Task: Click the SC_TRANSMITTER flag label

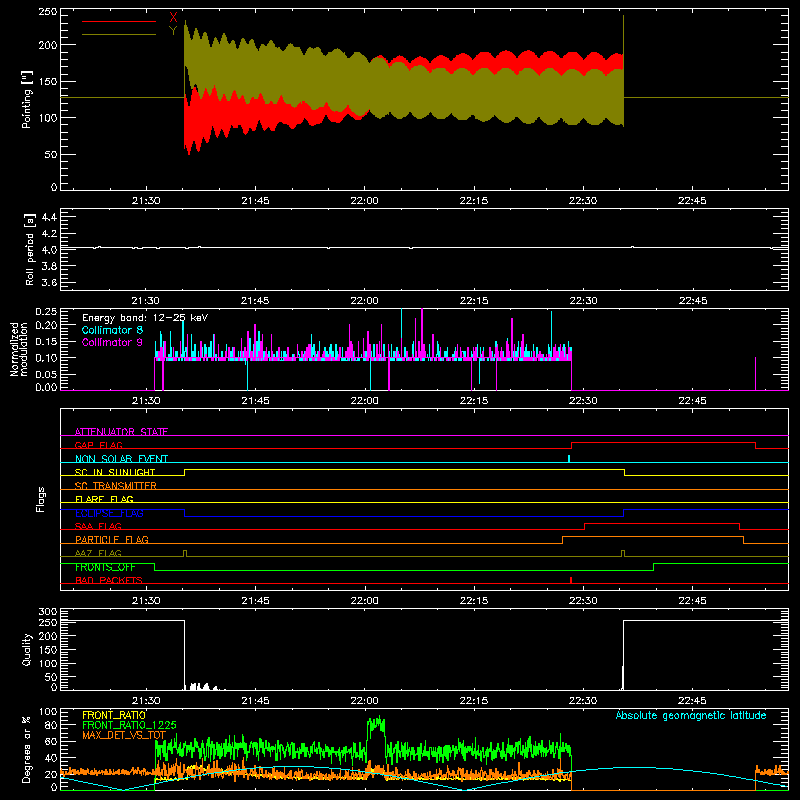Action: pyautogui.click(x=115, y=486)
